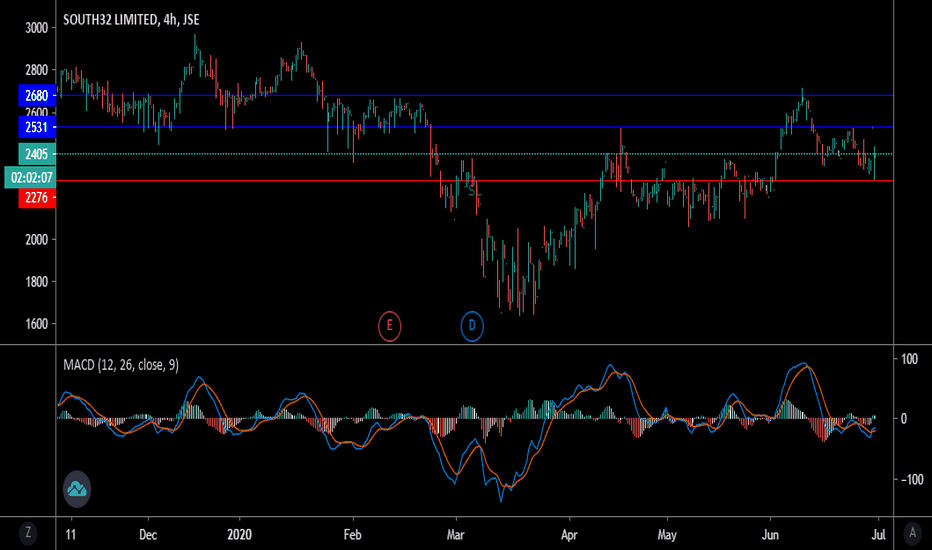Click the earnings E marker
The image size is (932, 550).
(x=389, y=326)
